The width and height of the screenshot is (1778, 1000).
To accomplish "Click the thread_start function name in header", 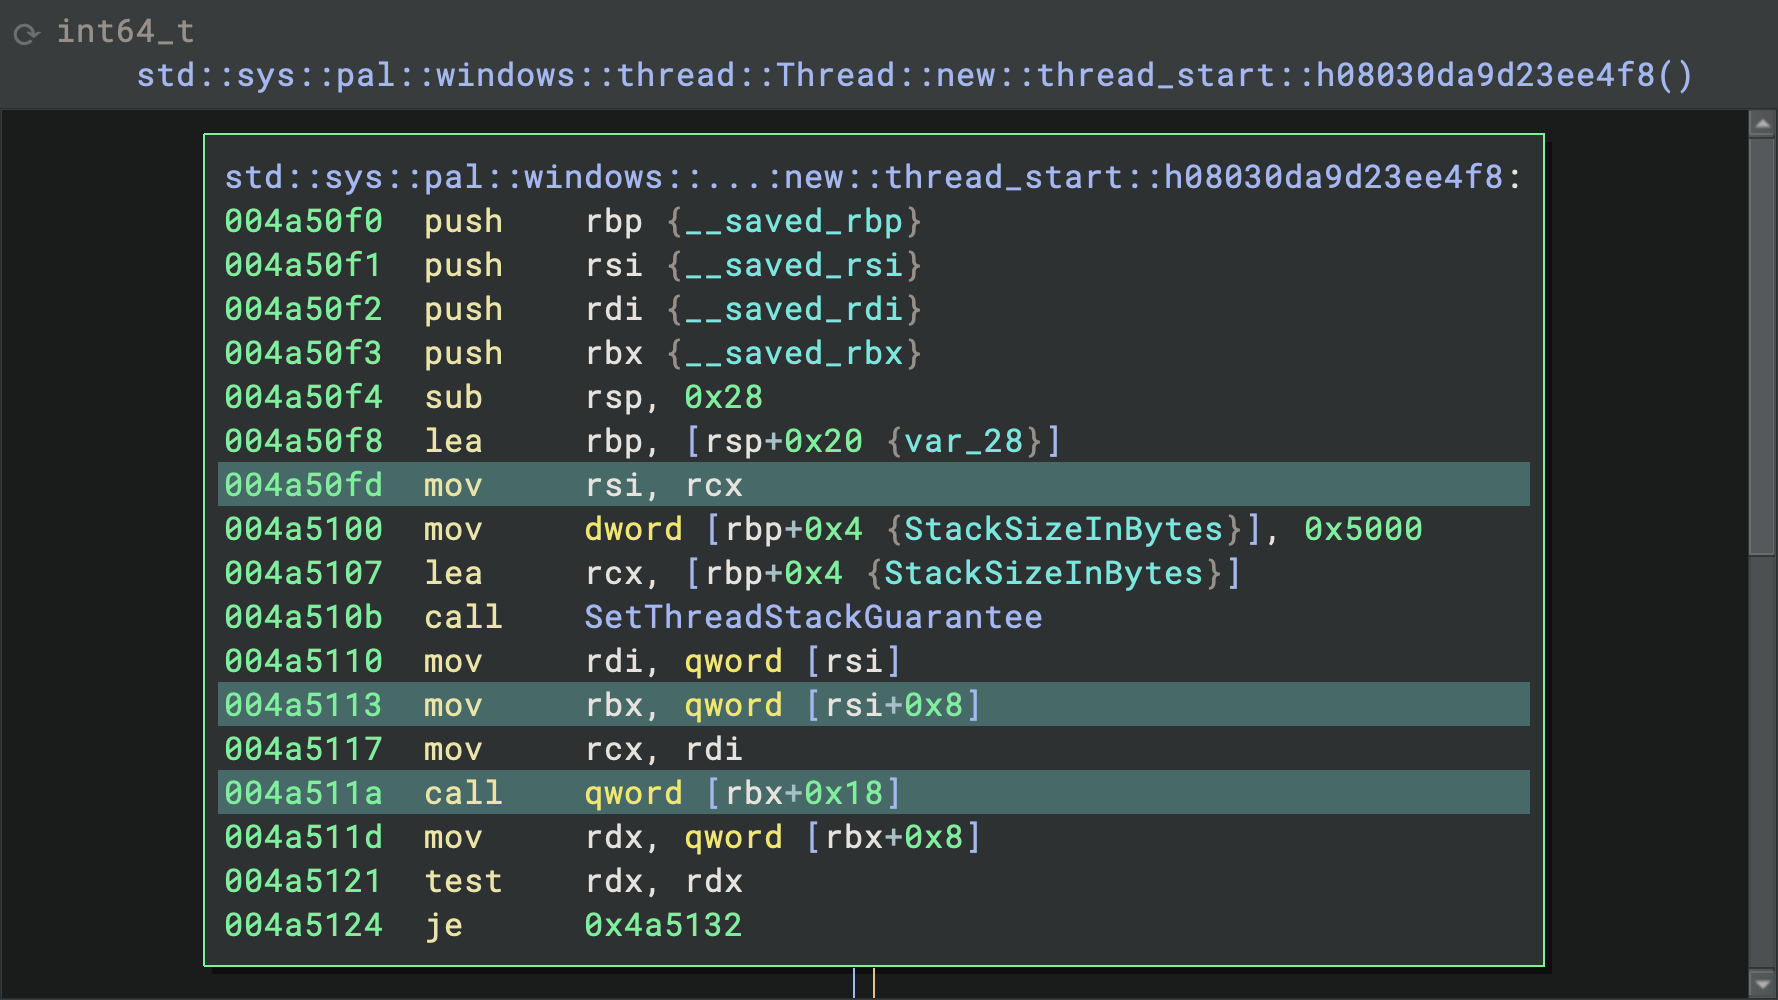I will click(x=914, y=76).
